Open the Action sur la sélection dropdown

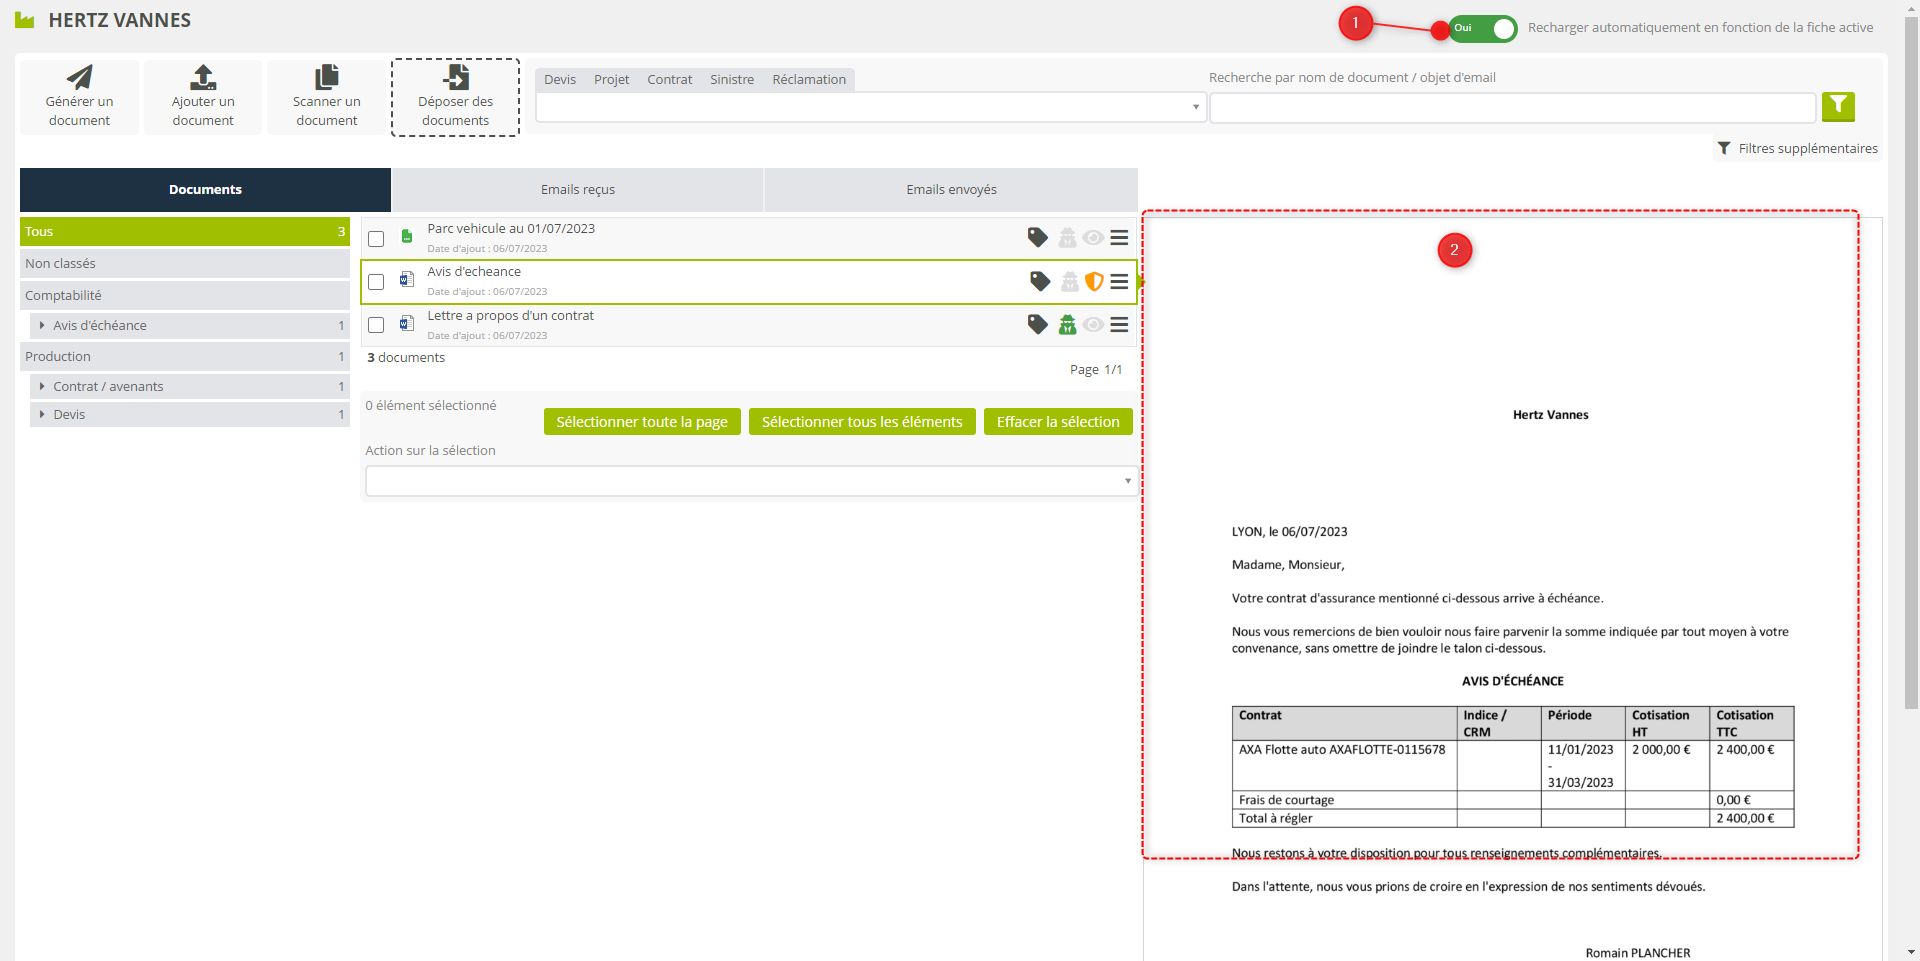(x=750, y=481)
